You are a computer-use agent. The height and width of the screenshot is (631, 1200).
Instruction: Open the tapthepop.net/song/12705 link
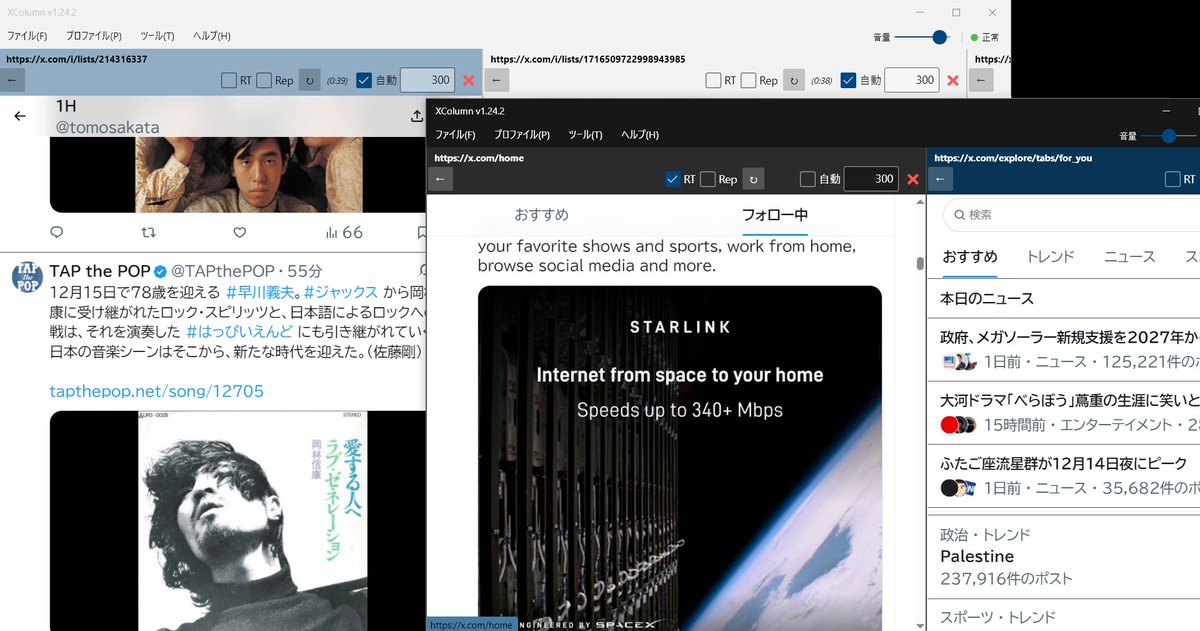[x=157, y=391]
